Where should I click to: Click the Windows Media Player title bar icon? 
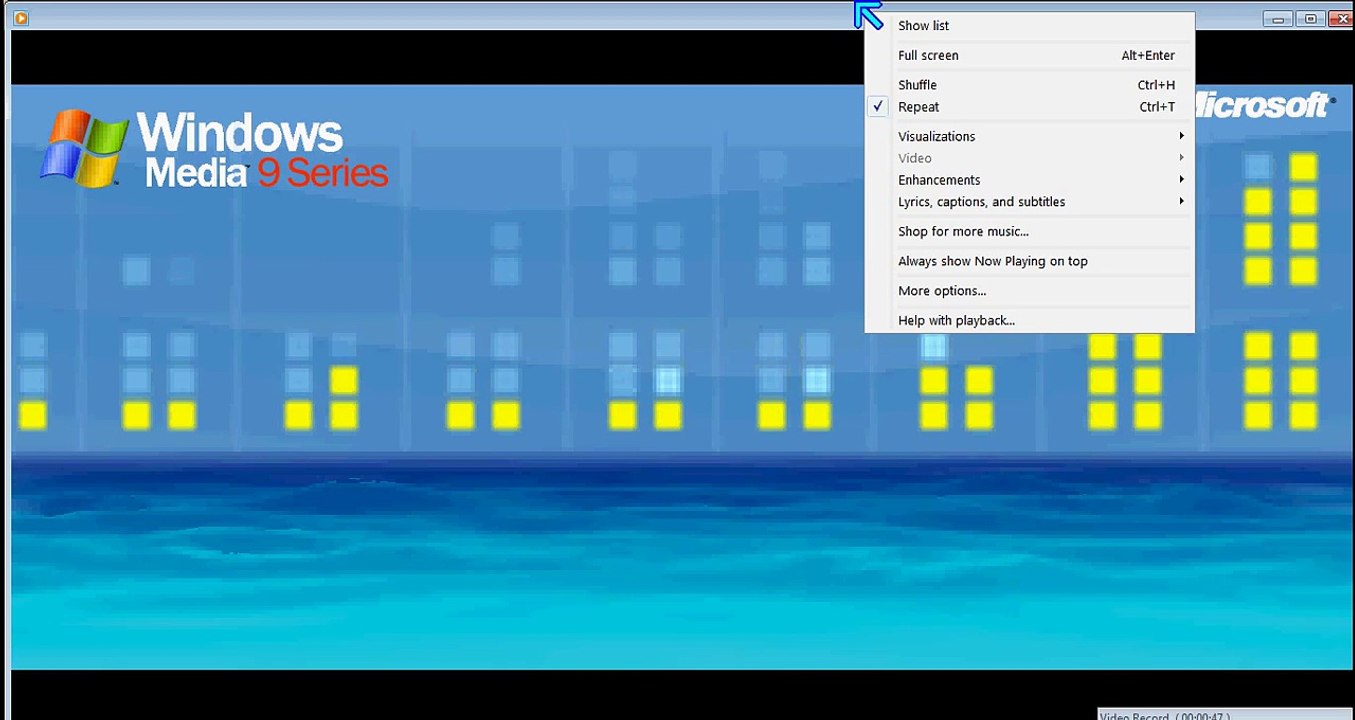coord(20,18)
